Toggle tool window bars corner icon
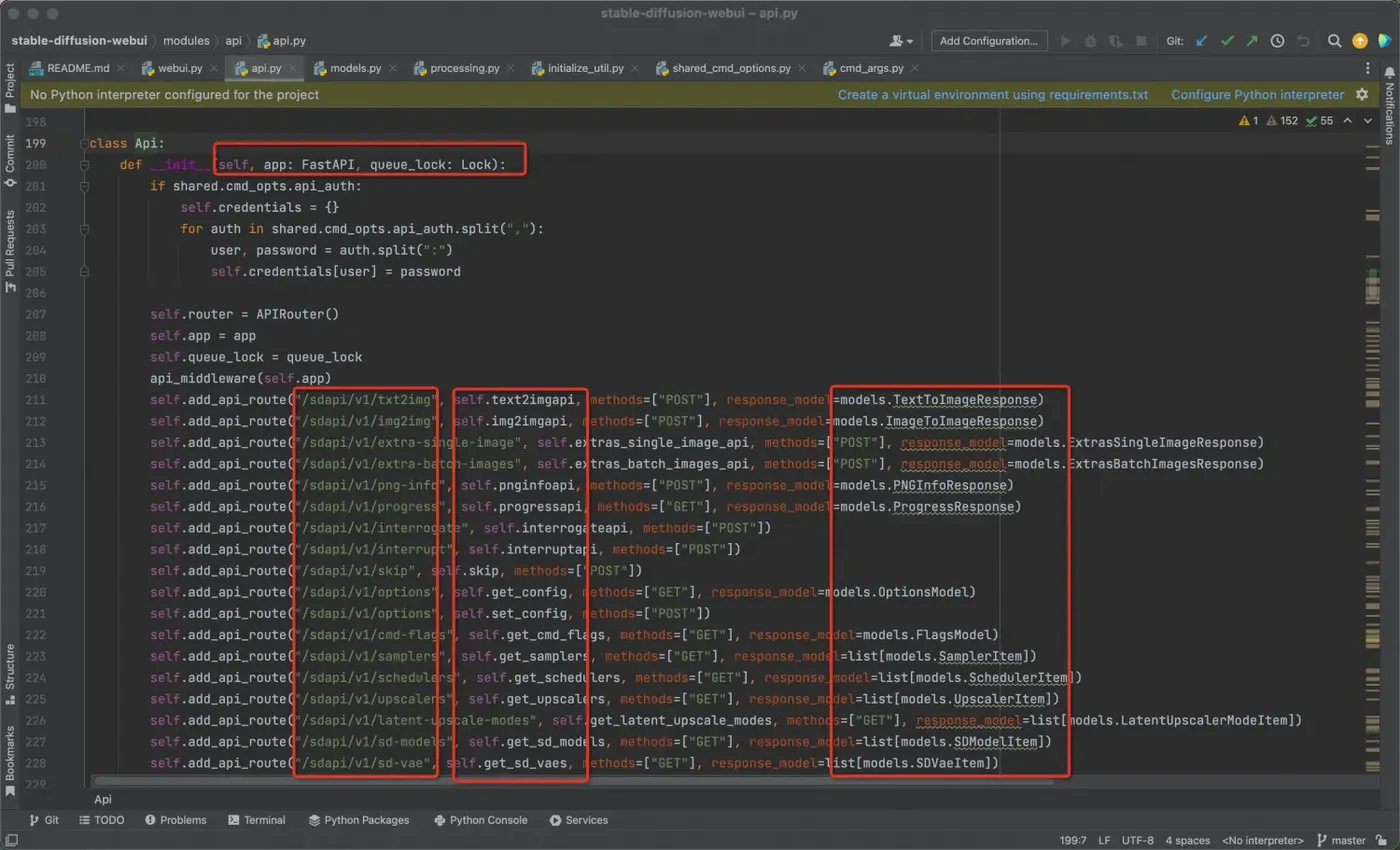1400x850 pixels. point(11,840)
